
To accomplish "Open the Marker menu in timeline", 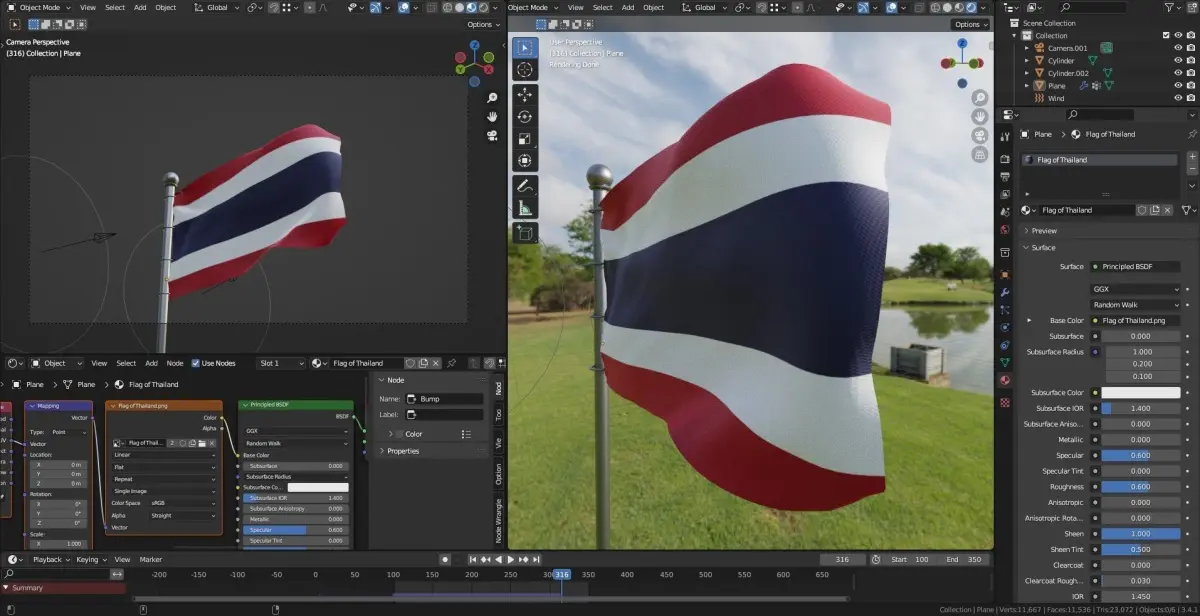I will (x=151, y=559).
